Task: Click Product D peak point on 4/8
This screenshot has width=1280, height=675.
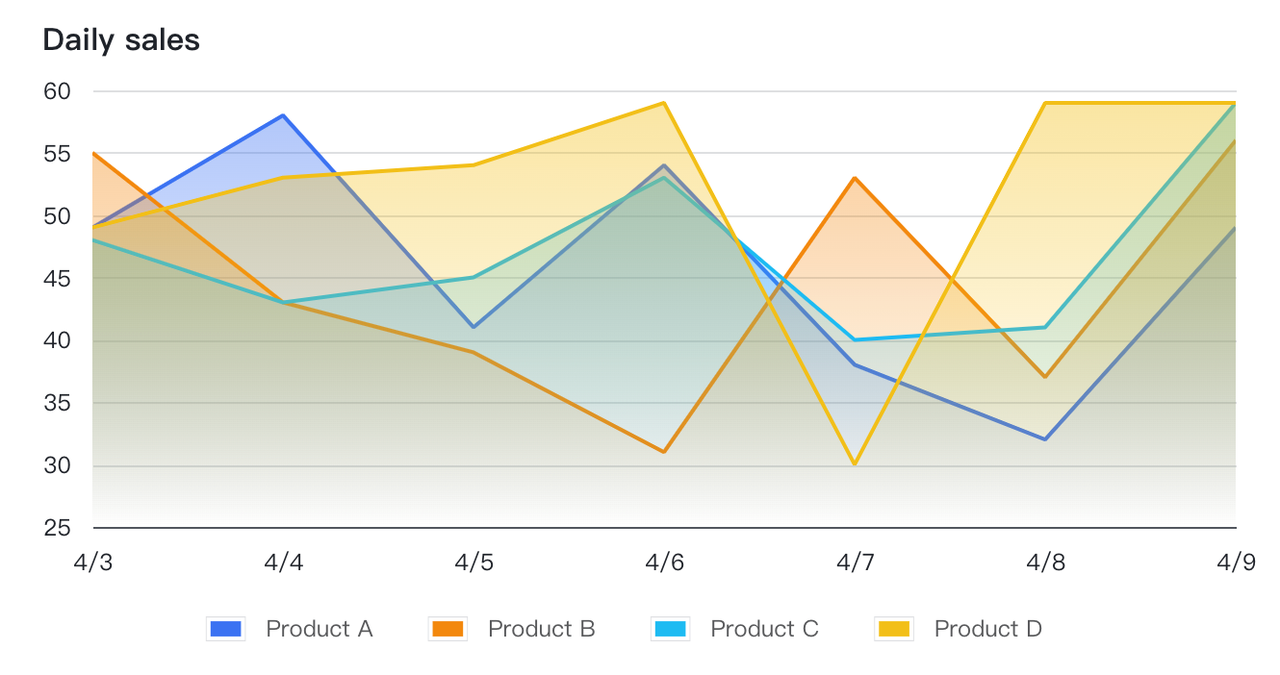Action: [x=1045, y=103]
